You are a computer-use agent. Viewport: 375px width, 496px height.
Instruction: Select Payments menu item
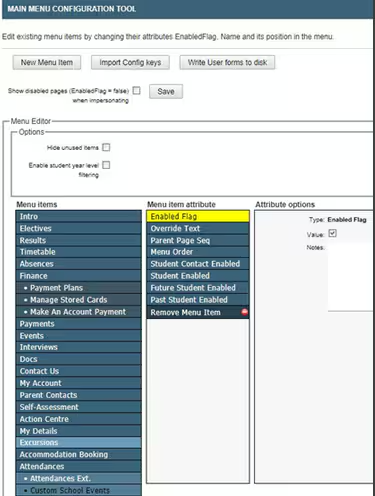(79, 324)
